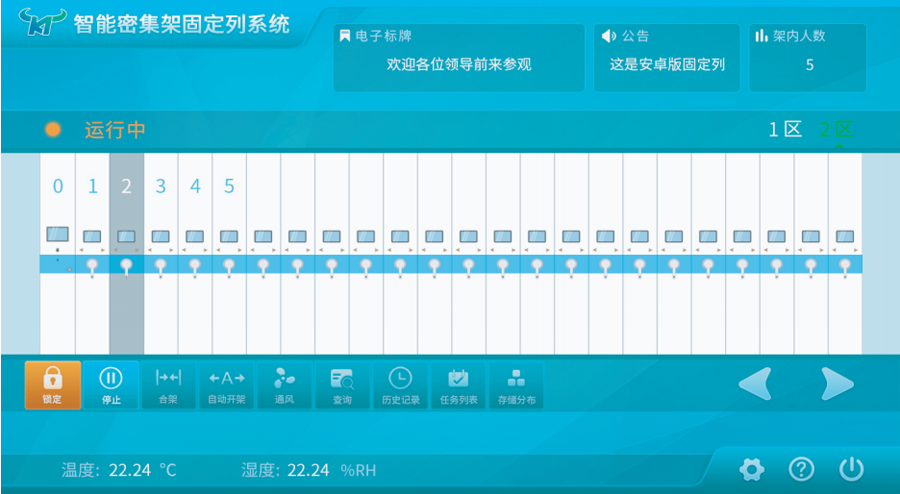
Task: Open 存储分布 storage distribution icon
Action: coord(517,378)
